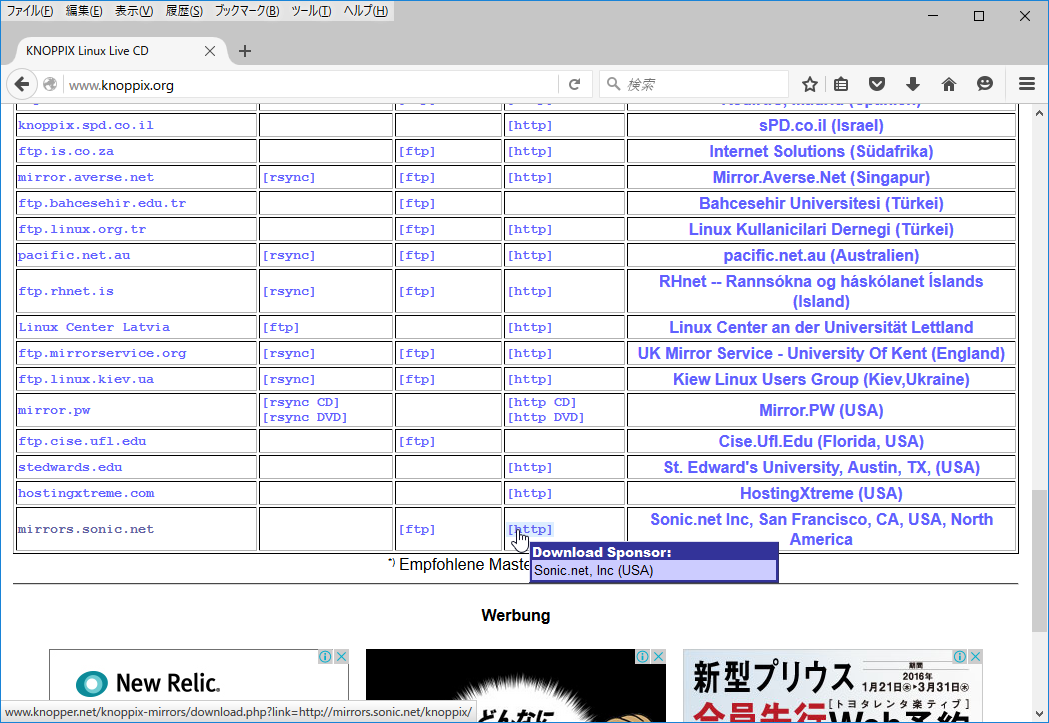The width and height of the screenshot is (1049, 723).
Task: Open UK Mirror Service University Of Kent link
Action: (x=821, y=353)
